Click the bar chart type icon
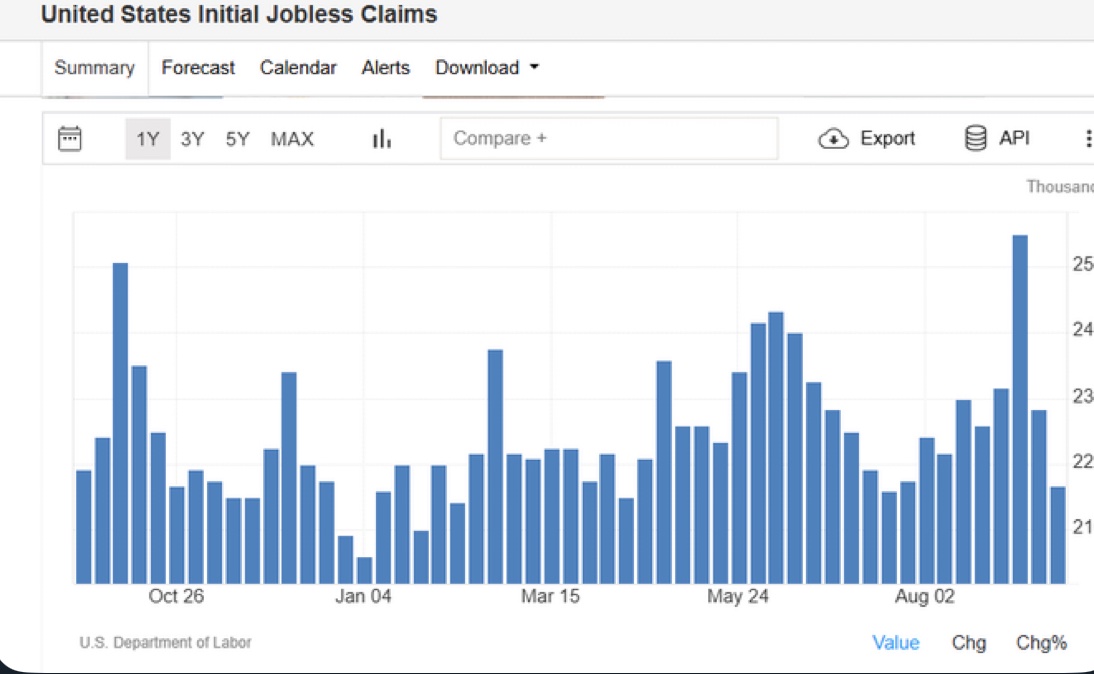The image size is (1094, 674). tap(381, 139)
